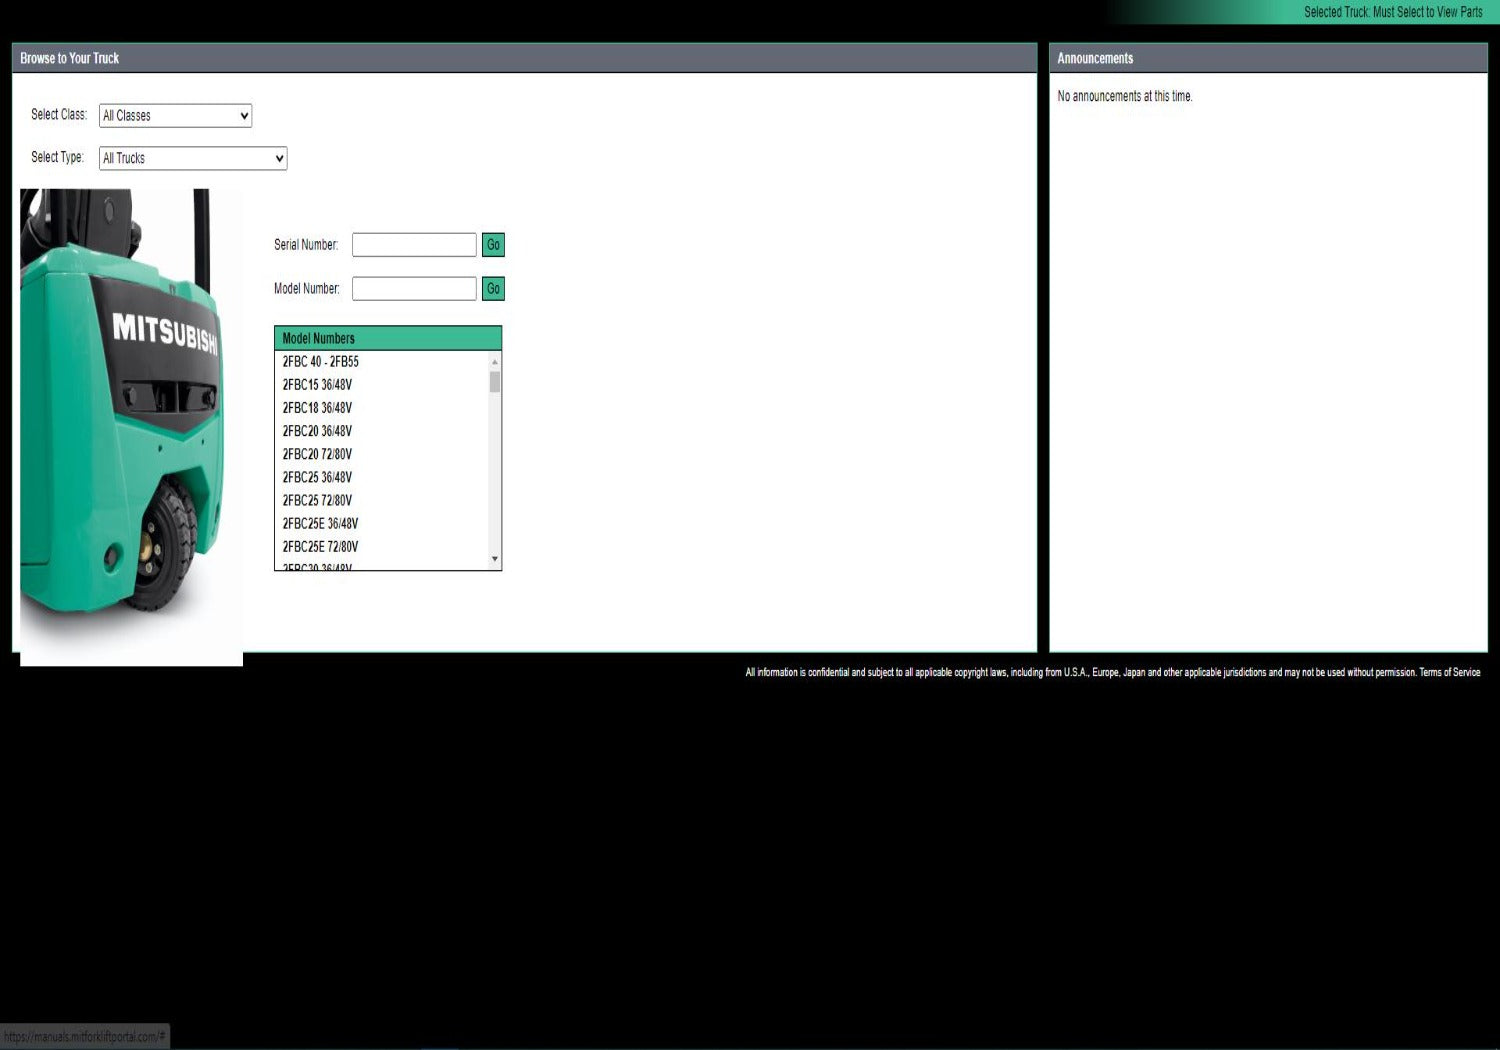Select 2FBC25E 72/80V list entry
The width and height of the screenshot is (1500, 1050).
(320, 546)
